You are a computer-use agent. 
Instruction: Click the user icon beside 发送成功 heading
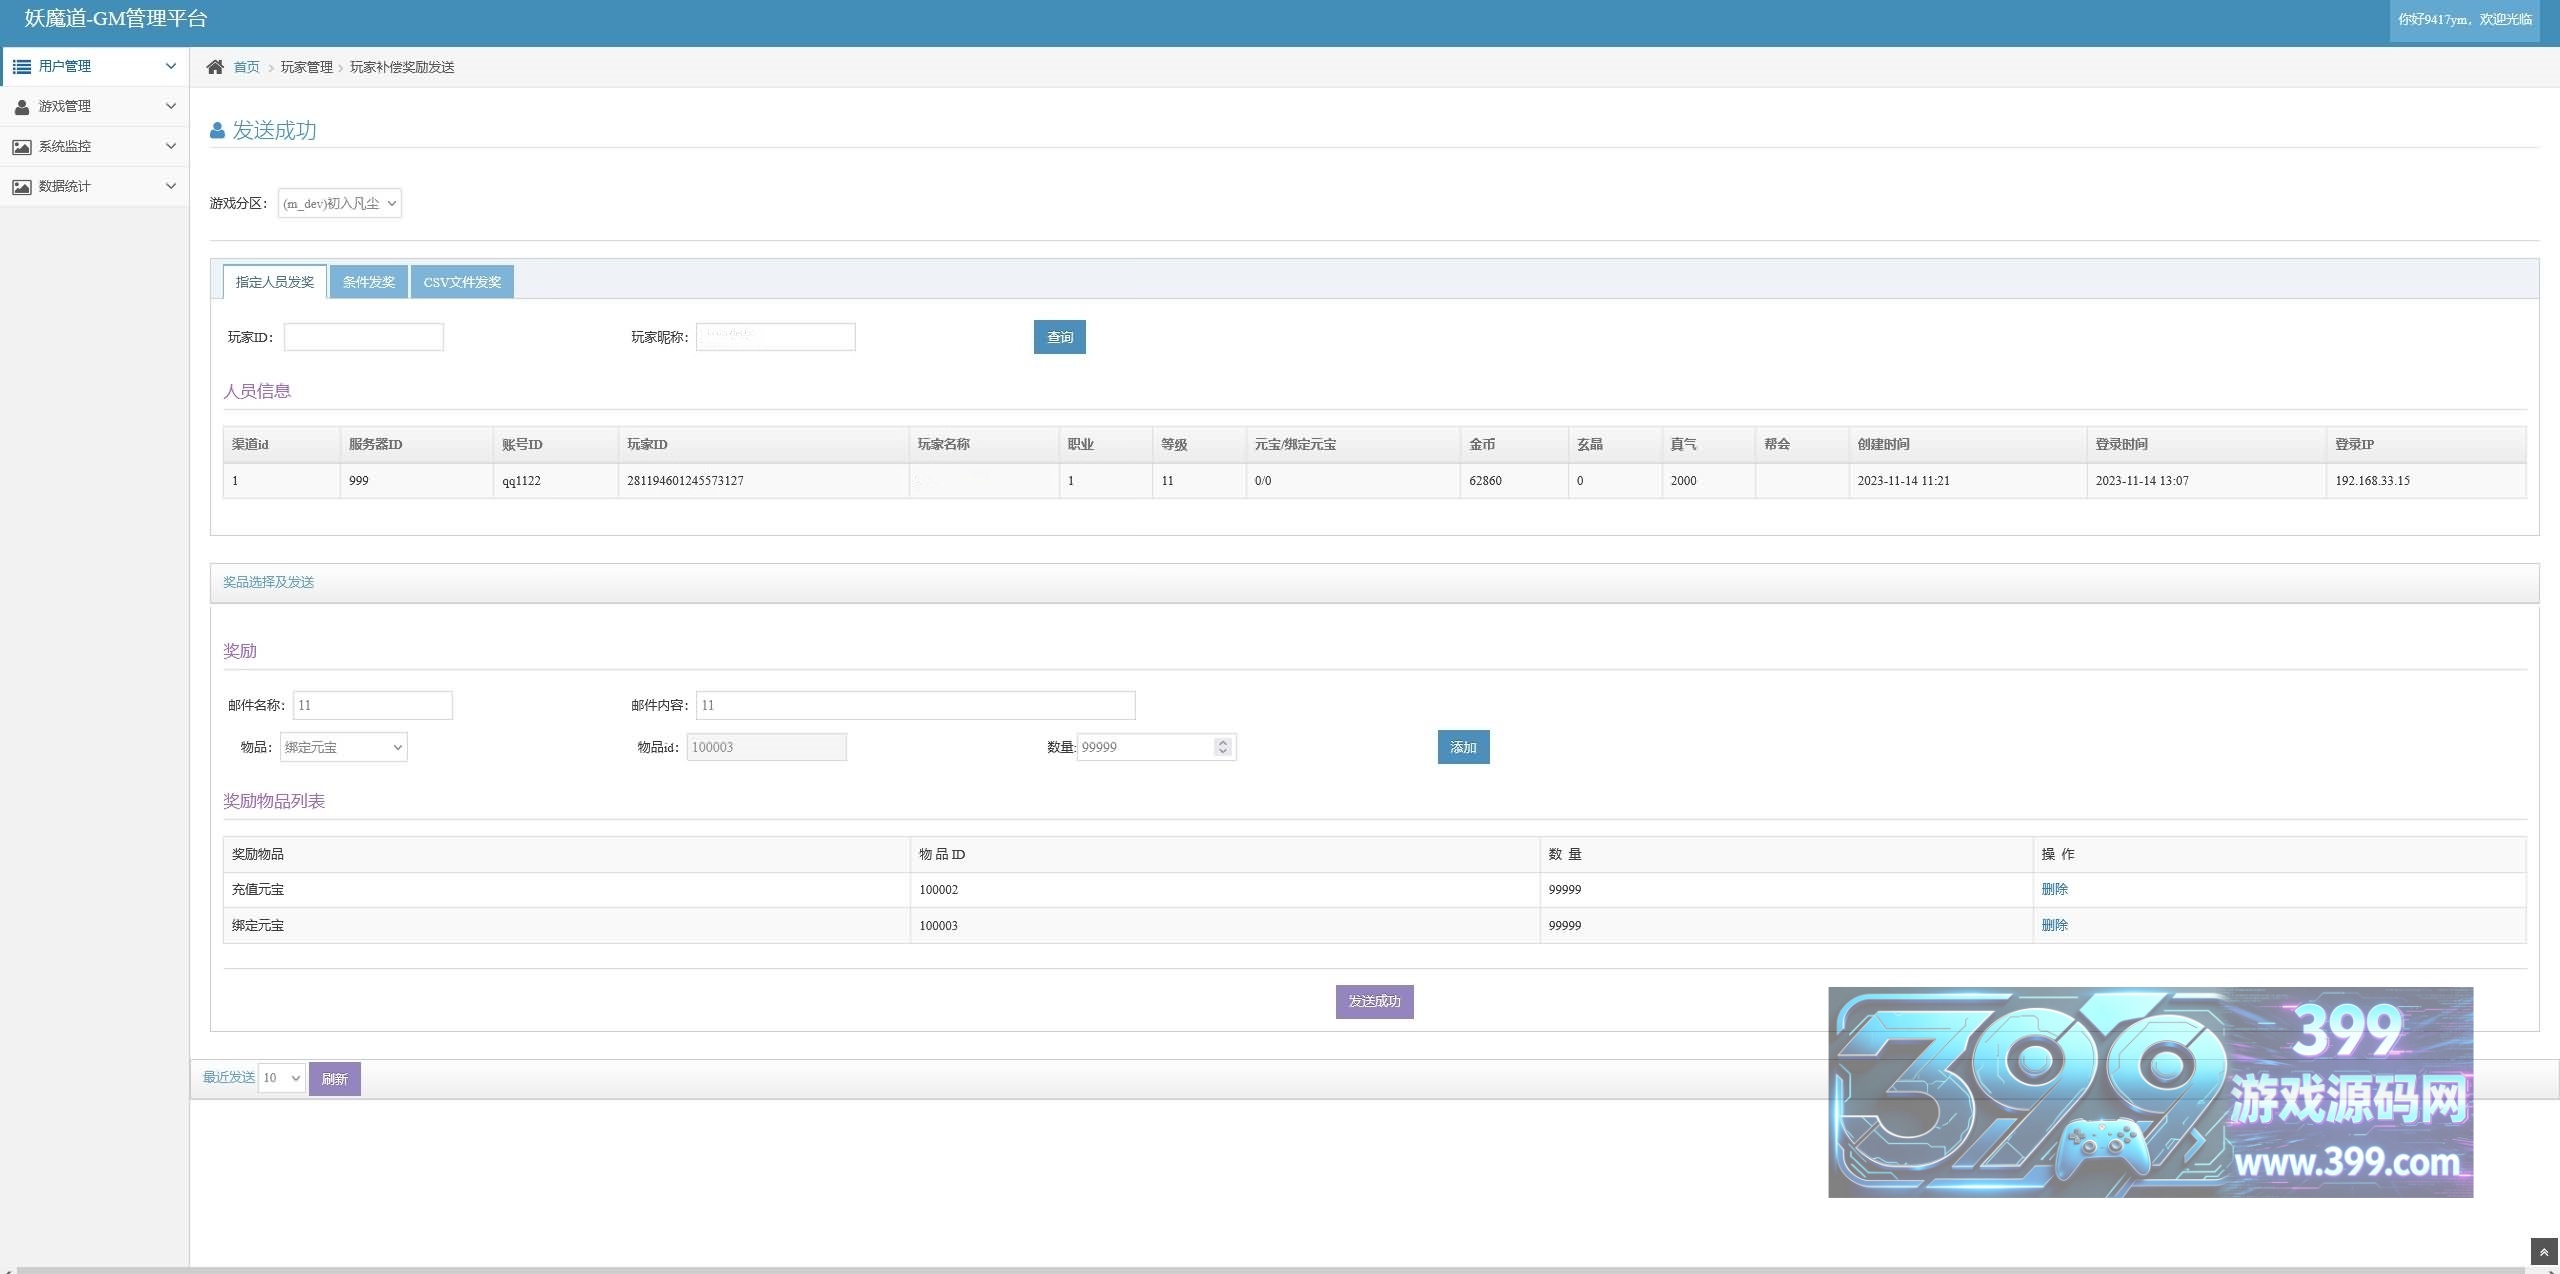click(x=217, y=131)
